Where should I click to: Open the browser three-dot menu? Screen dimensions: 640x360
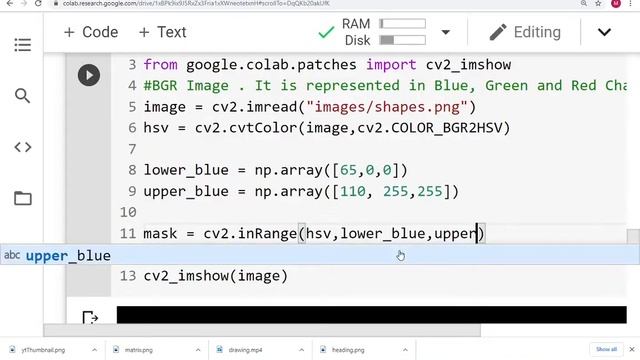point(631,3)
